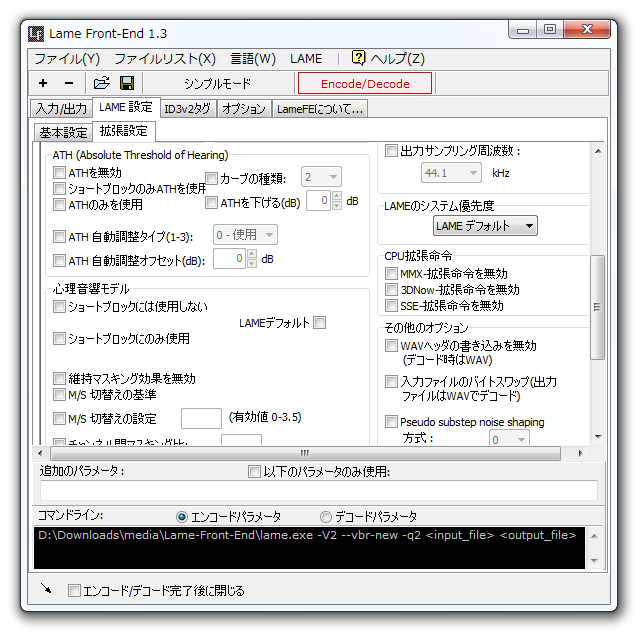Open the カーブの種類 dropdown showing 2

pyautogui.click(x=321, y=177)
